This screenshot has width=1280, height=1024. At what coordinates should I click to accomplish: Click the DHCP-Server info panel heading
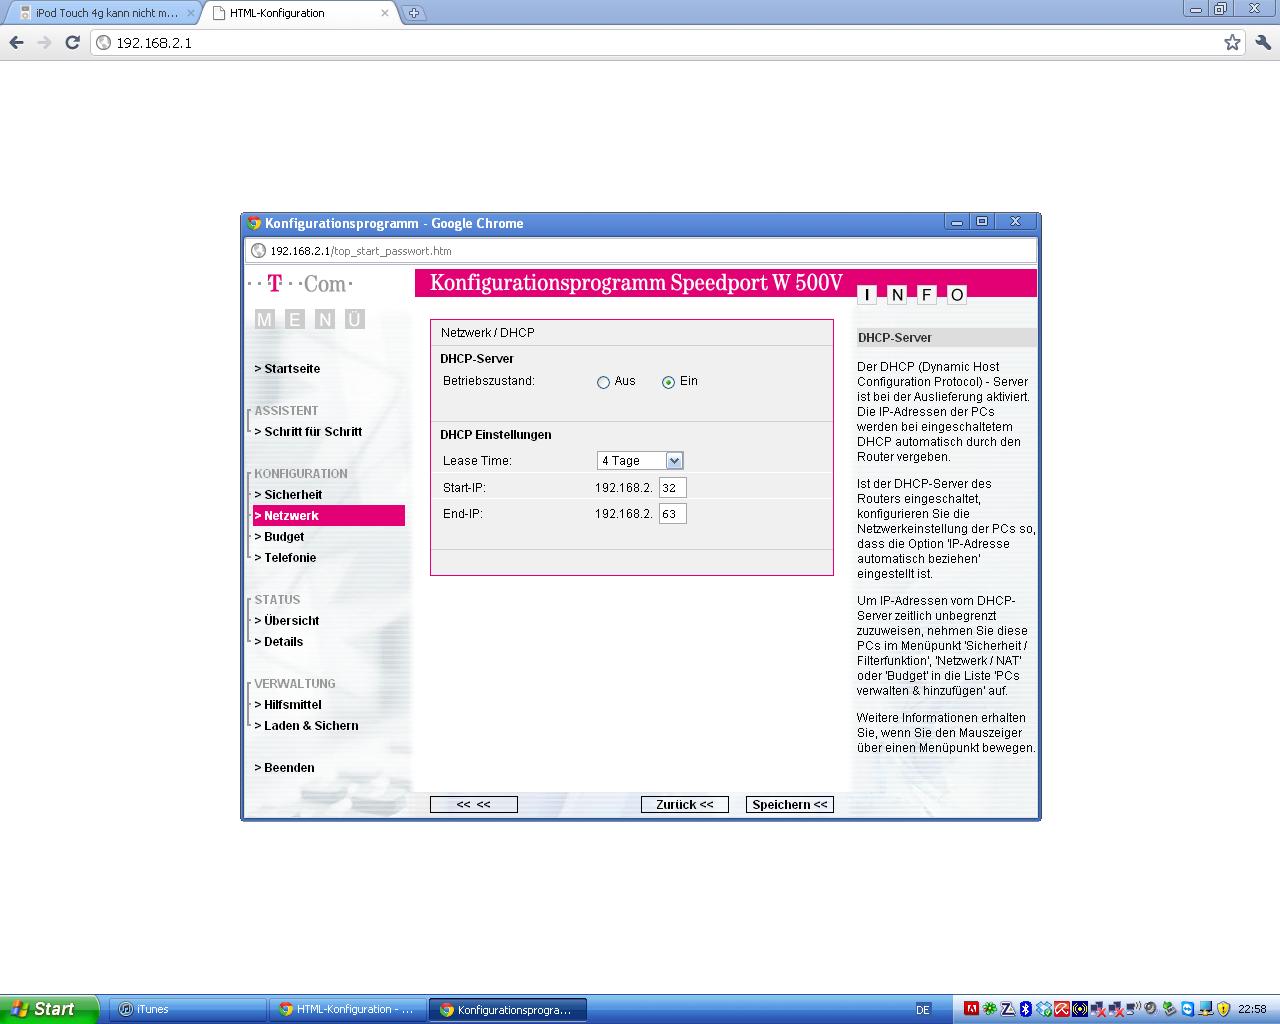895,338
